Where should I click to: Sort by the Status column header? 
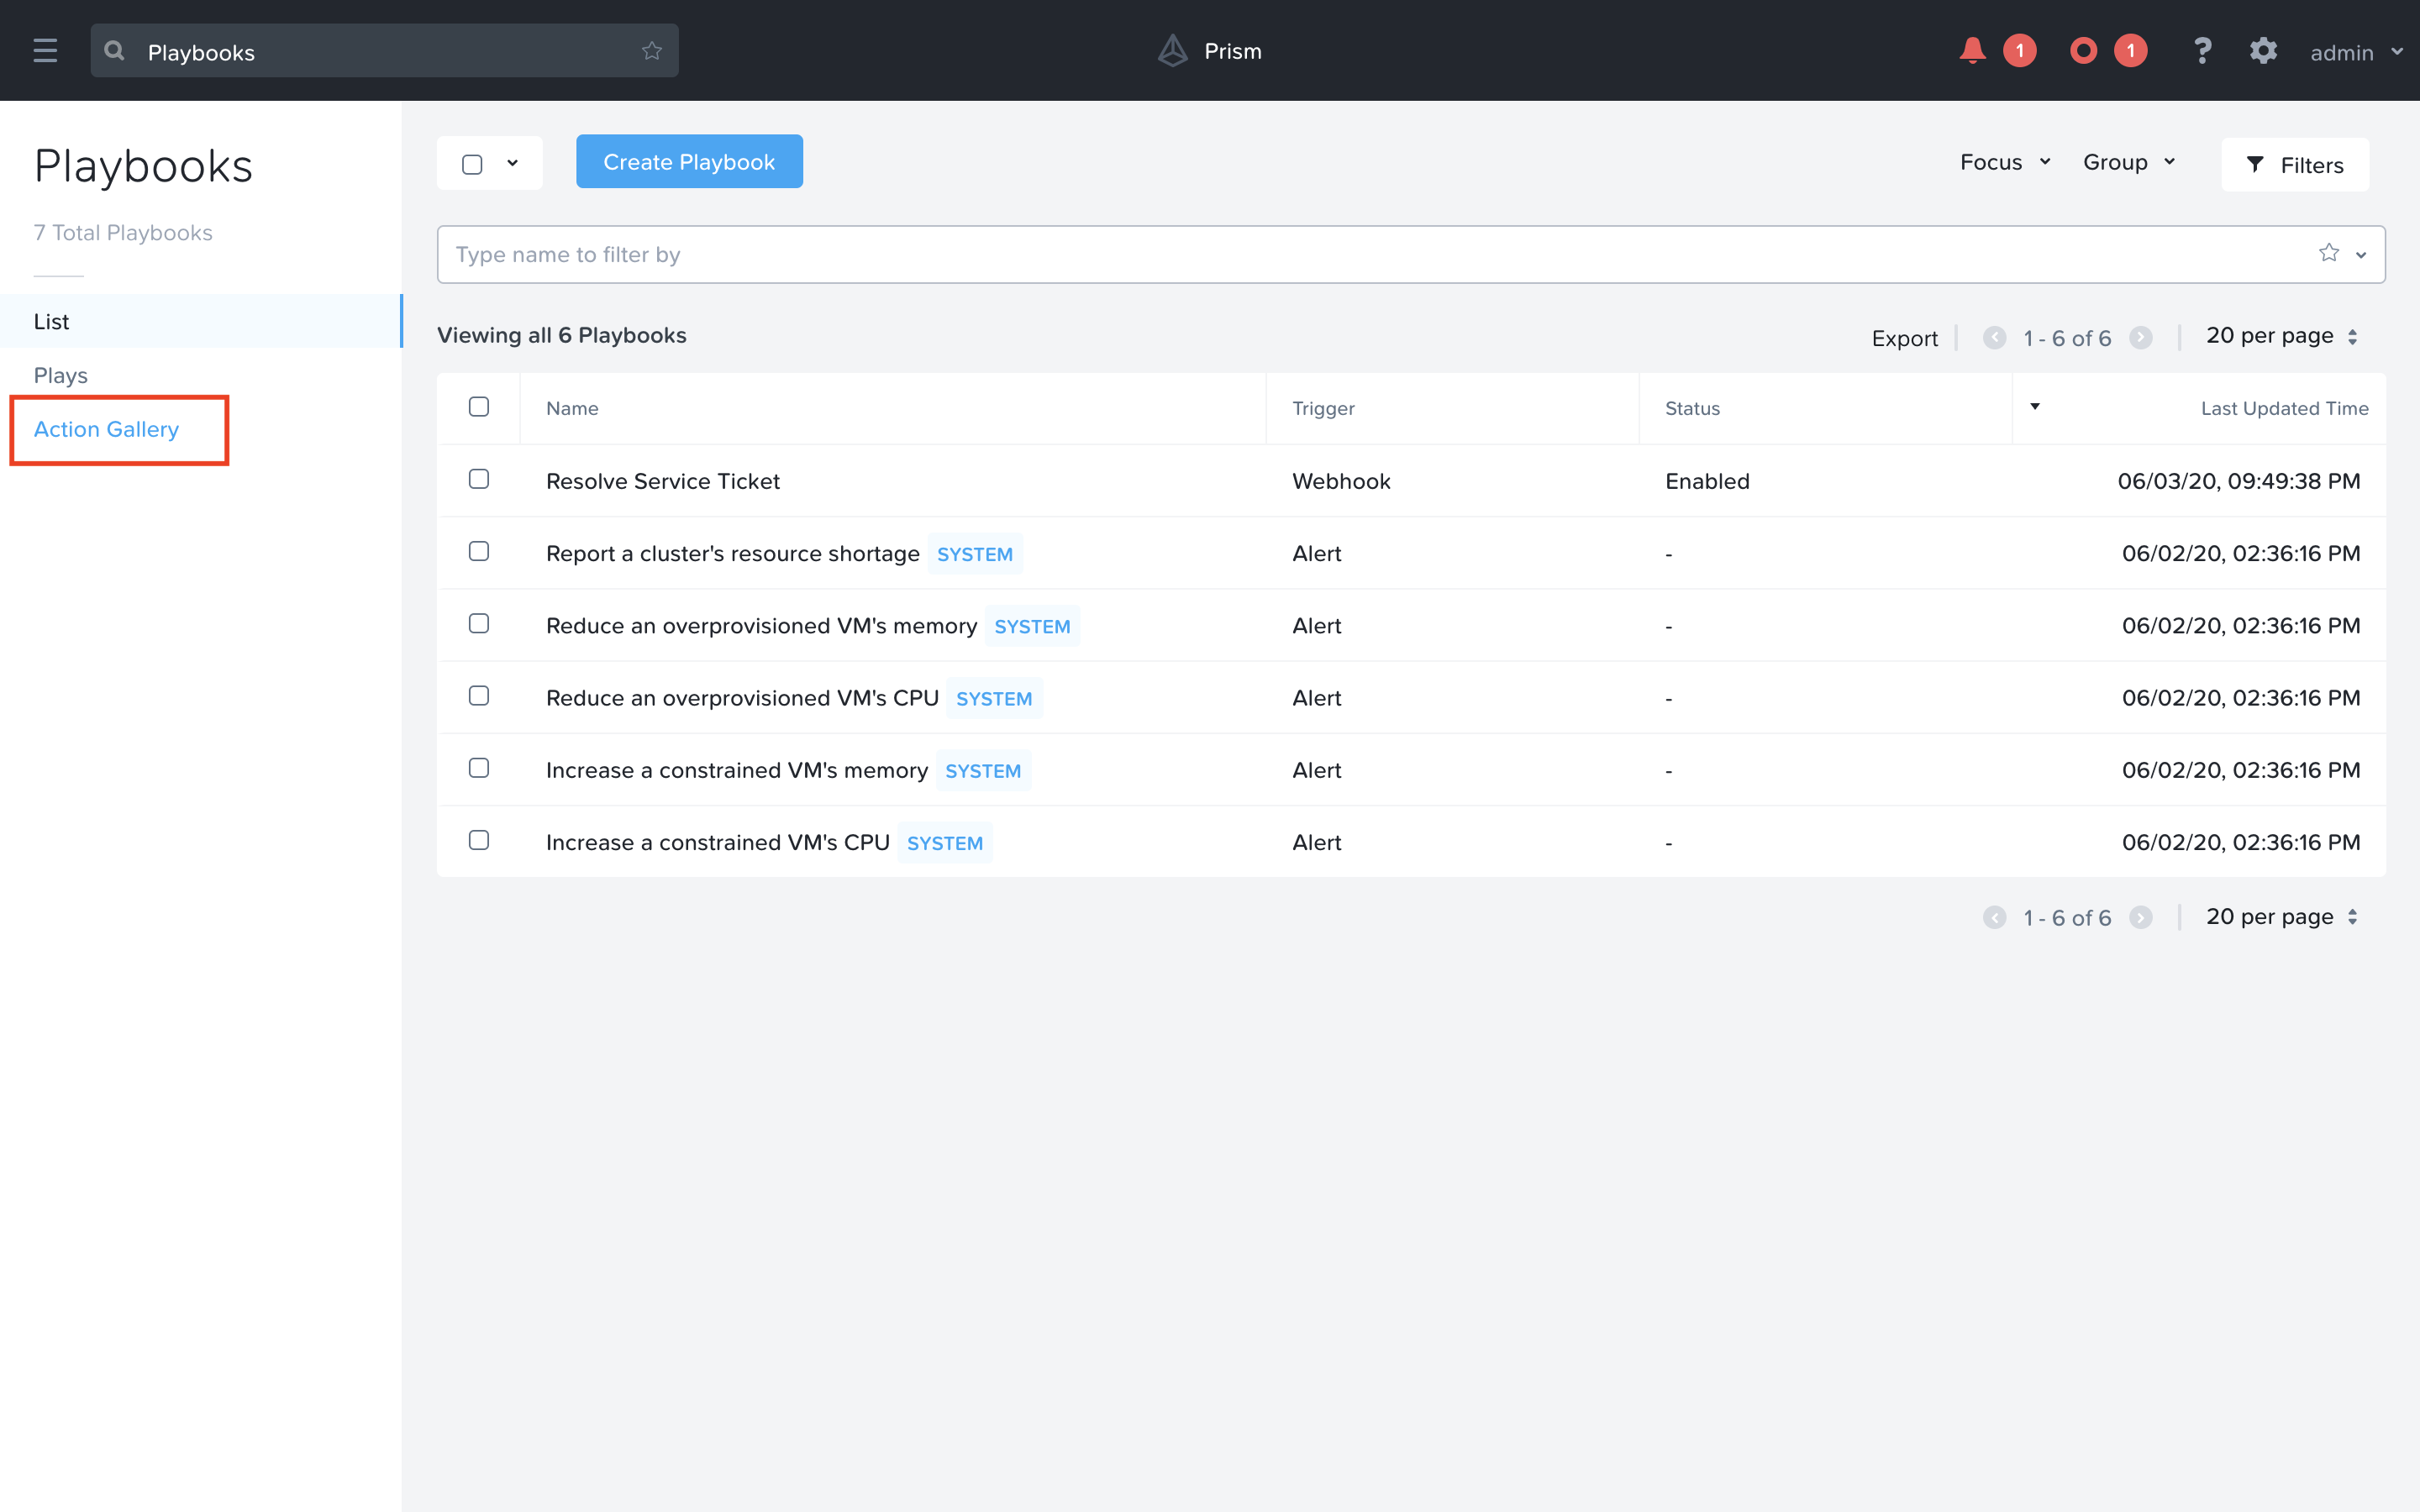click(x=1692, y=408)
